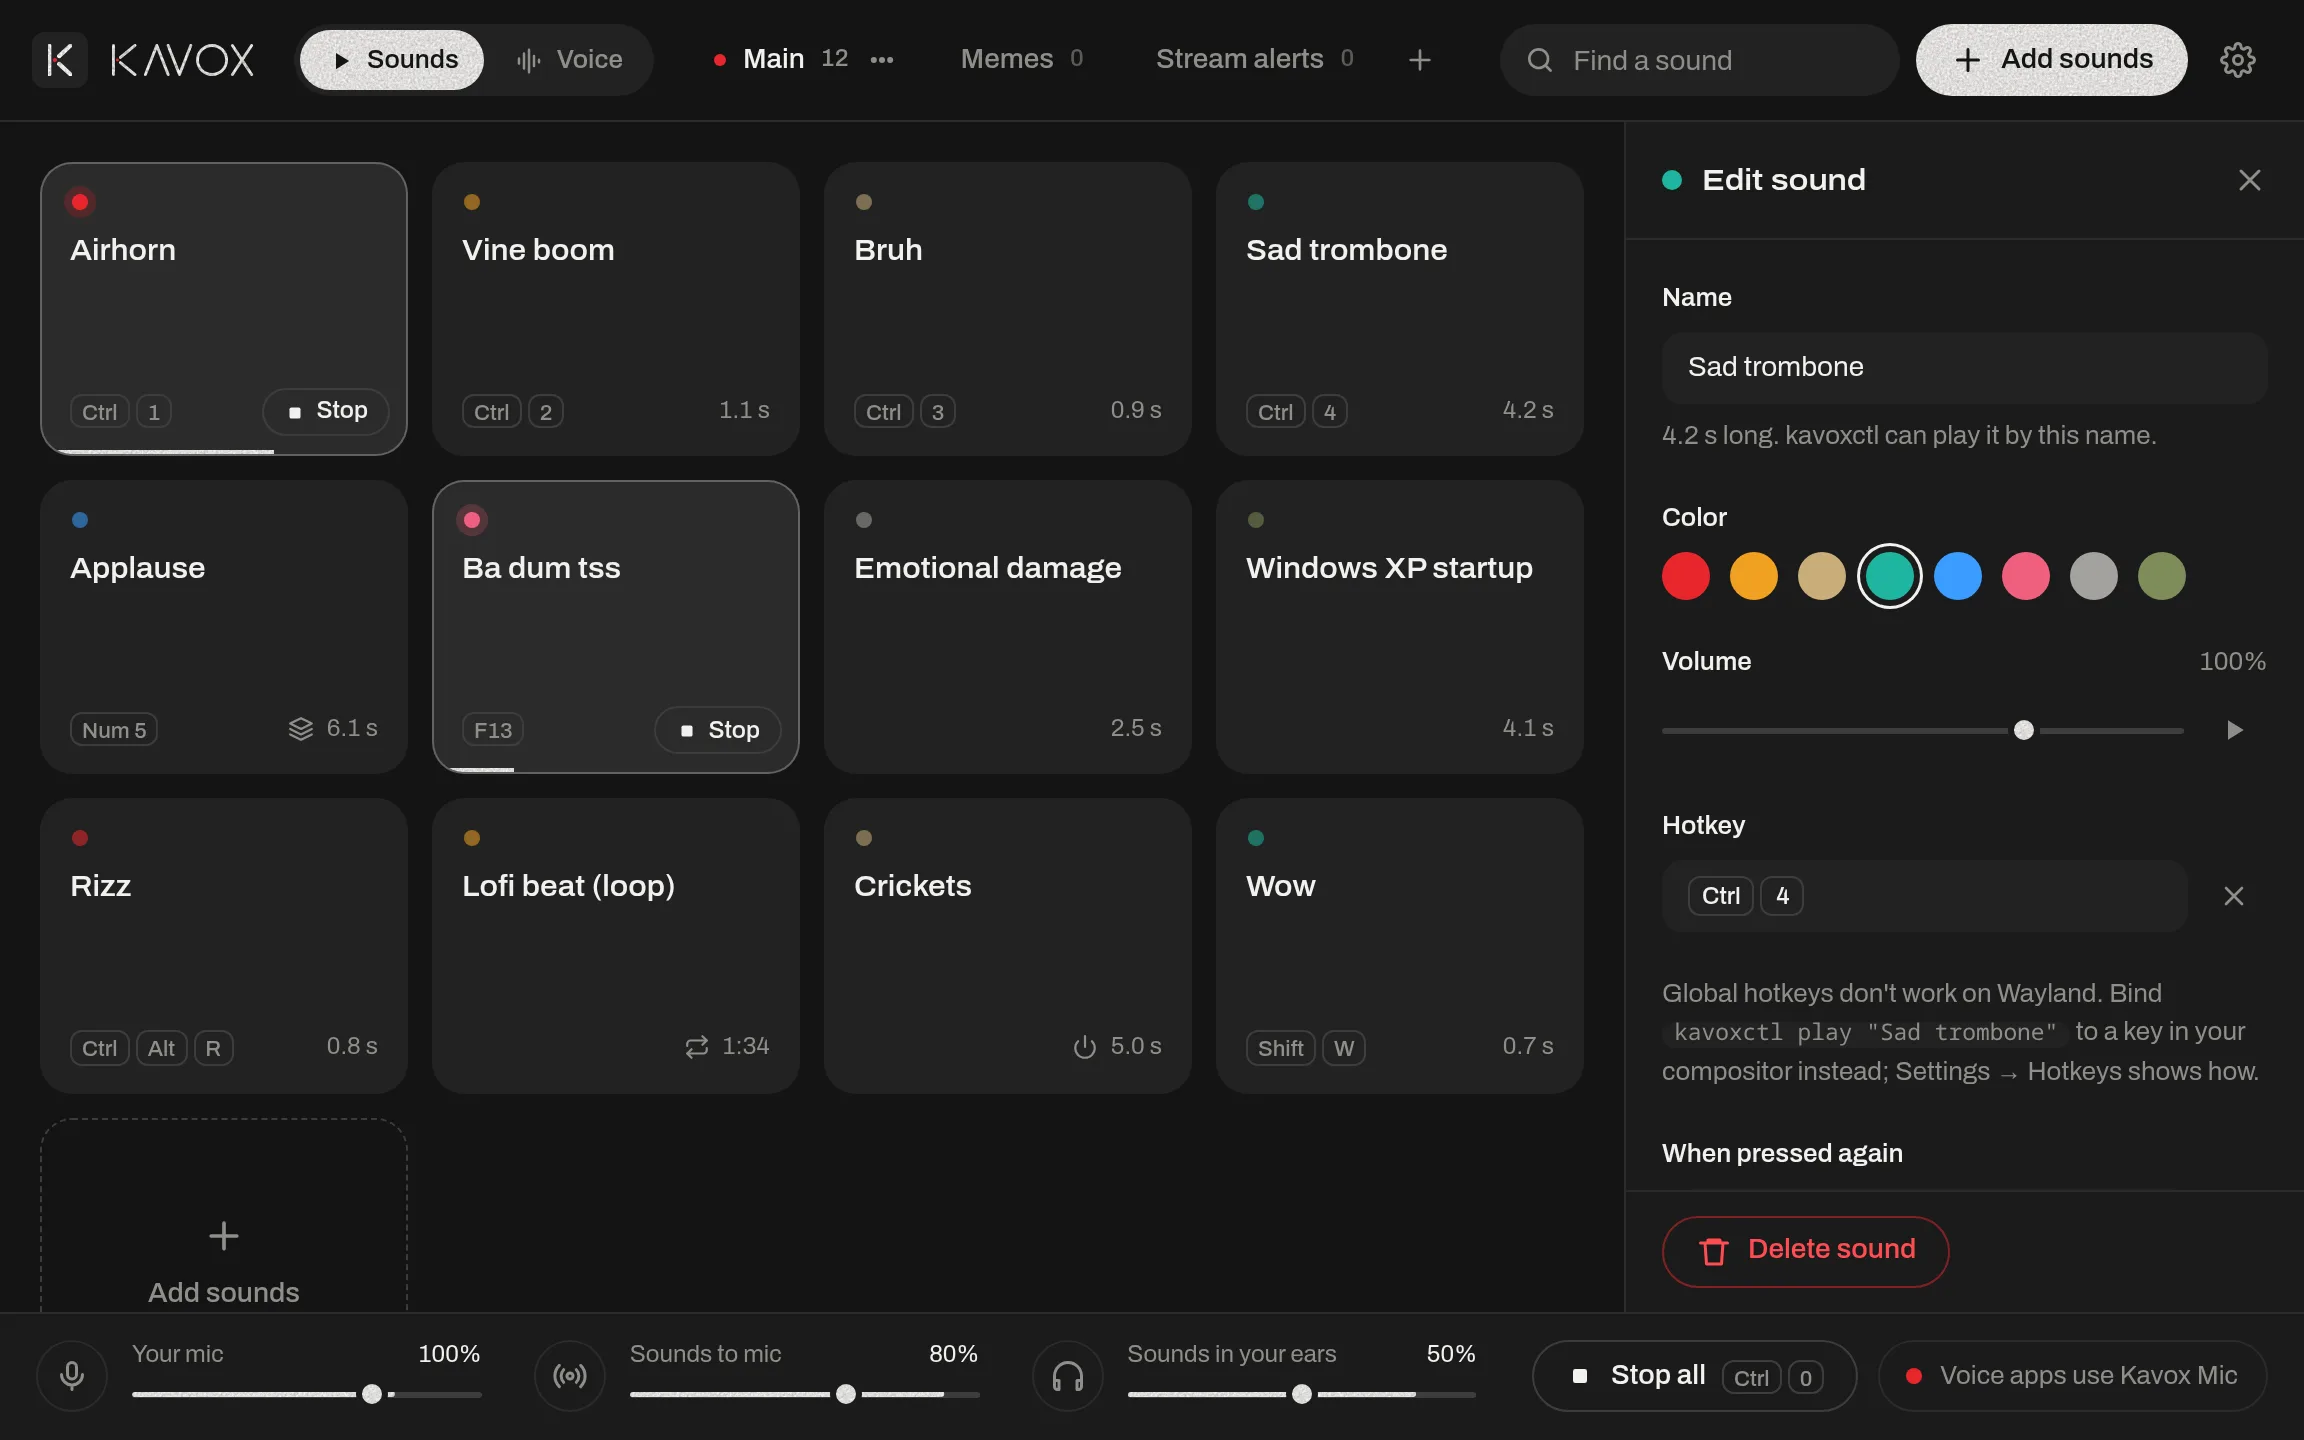Screen dimensions: 2304x1440
Task: Click the 'When pressed again' label
Action: [1782, 1153]
